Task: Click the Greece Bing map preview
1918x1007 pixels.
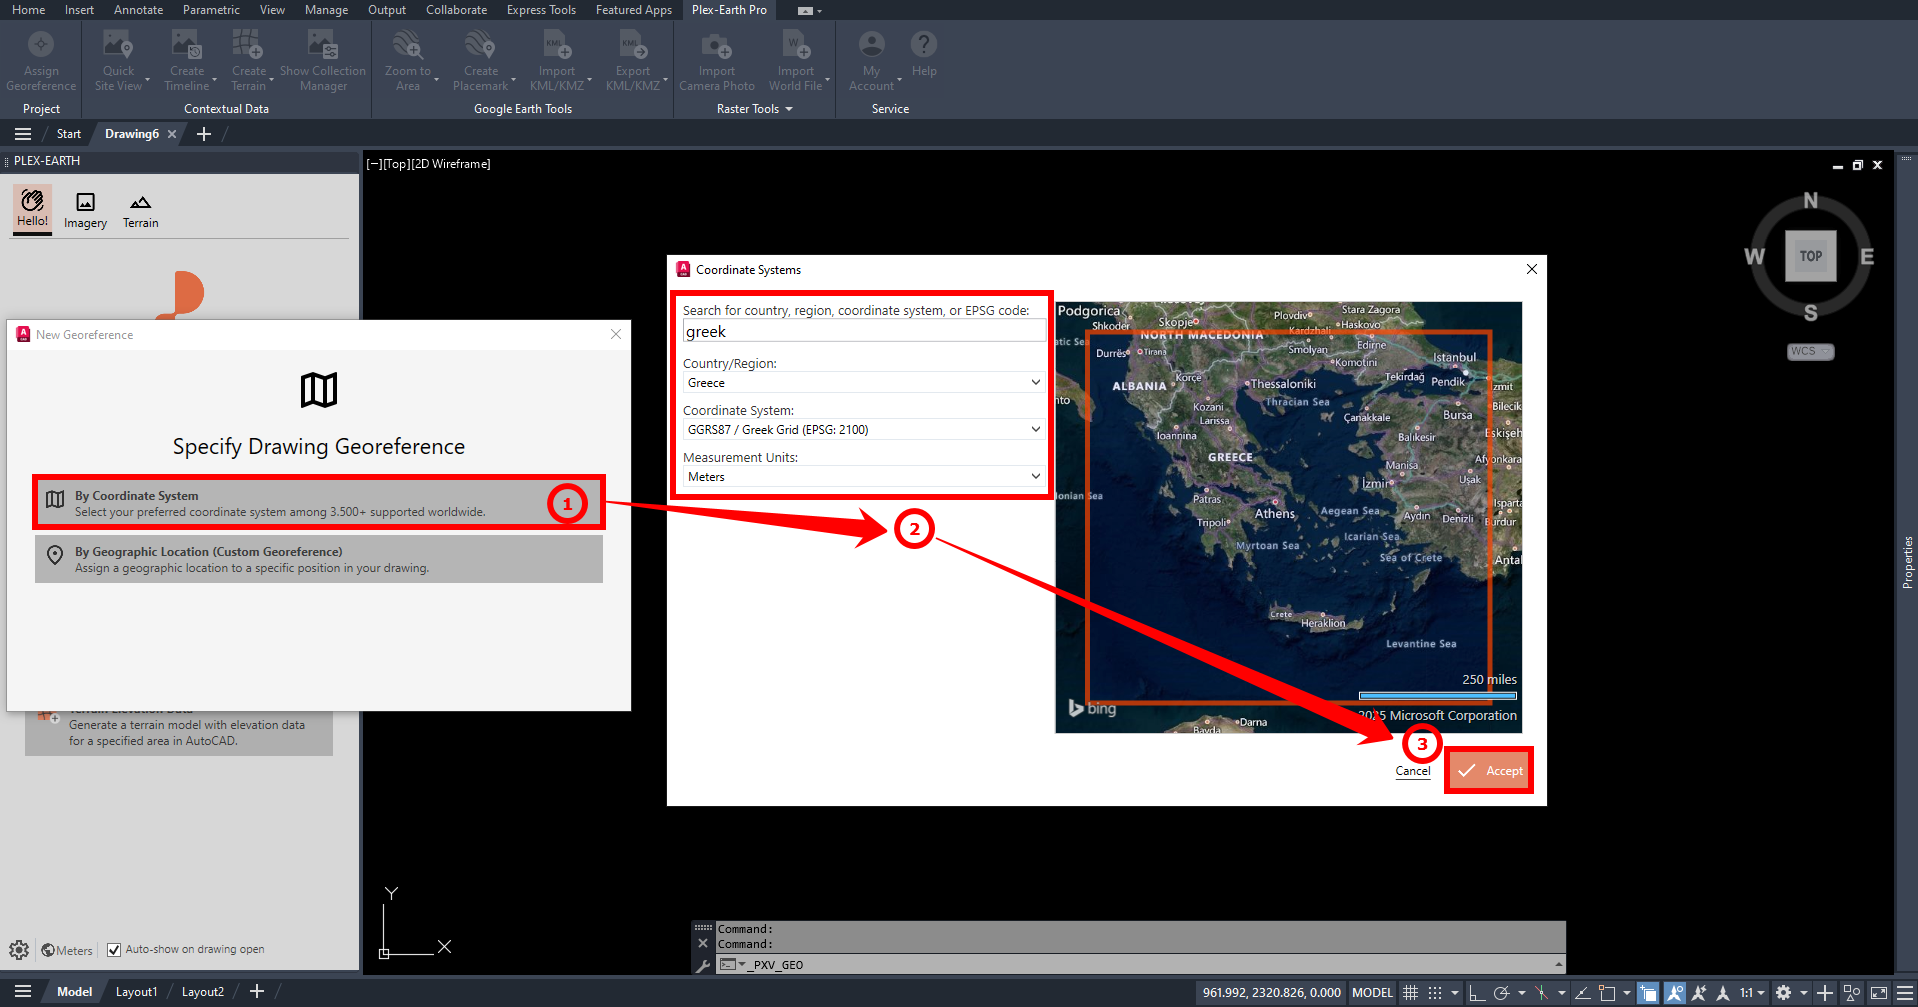Action: click(1289, 517)
